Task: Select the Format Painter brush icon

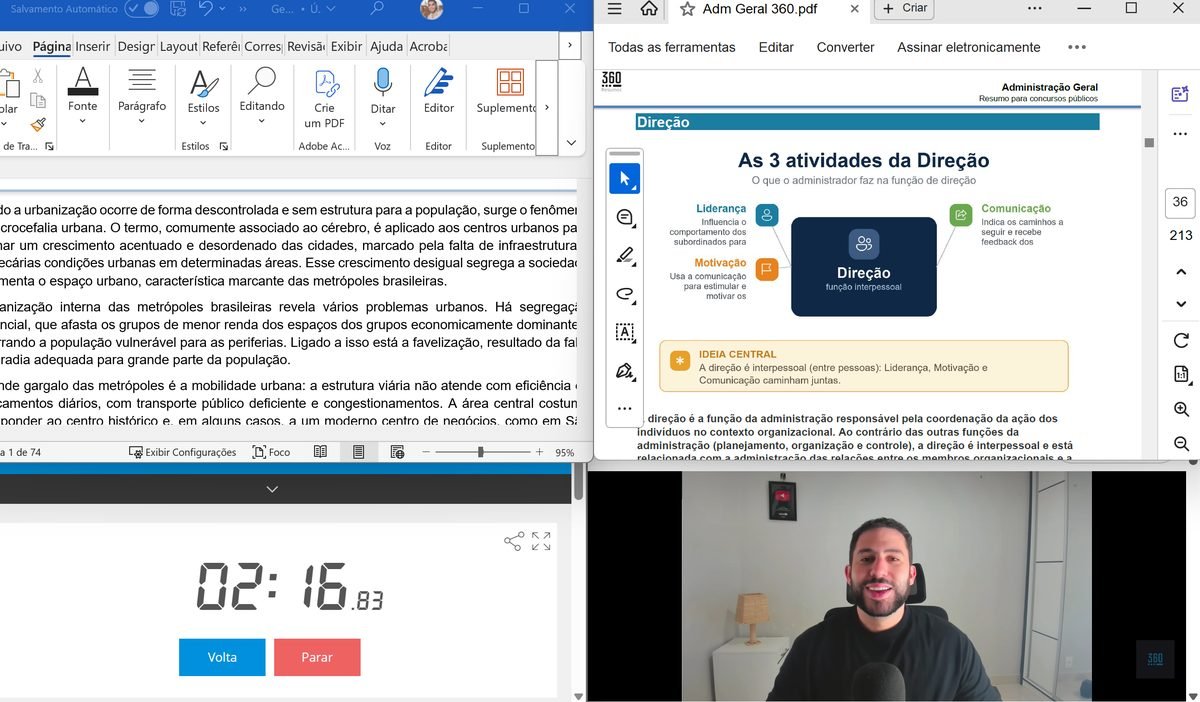Action: [38, 124]
